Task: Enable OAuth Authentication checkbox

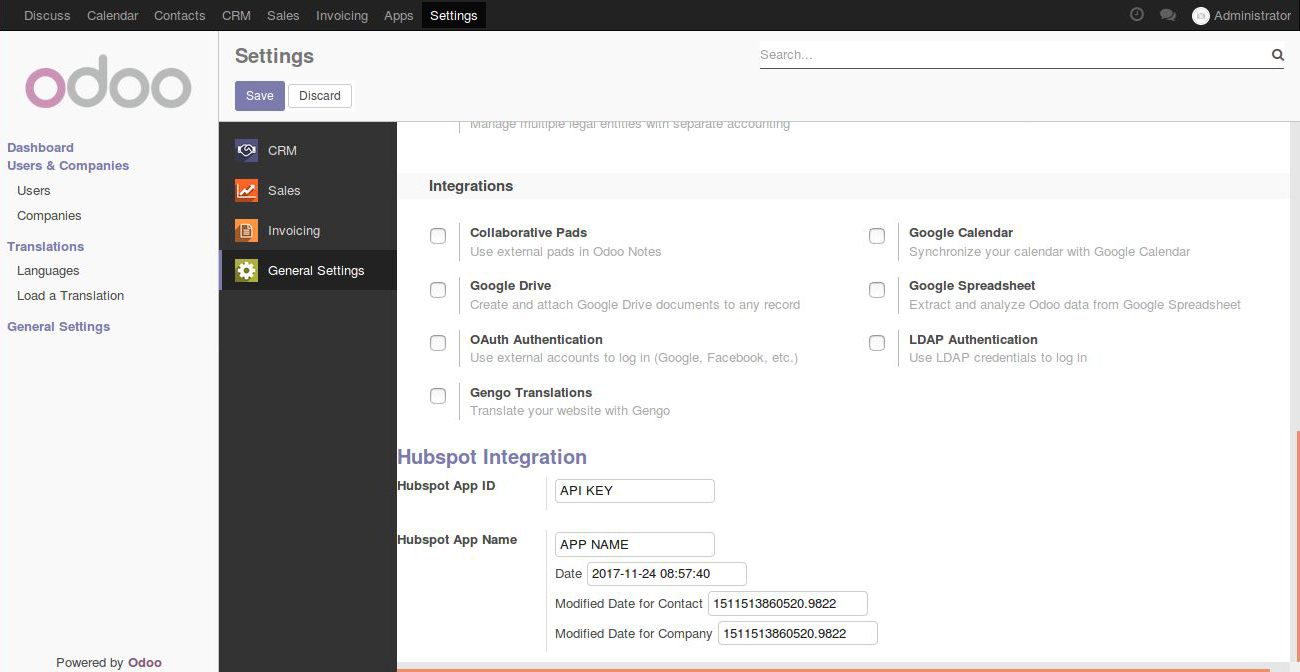Action: [438, 343]
